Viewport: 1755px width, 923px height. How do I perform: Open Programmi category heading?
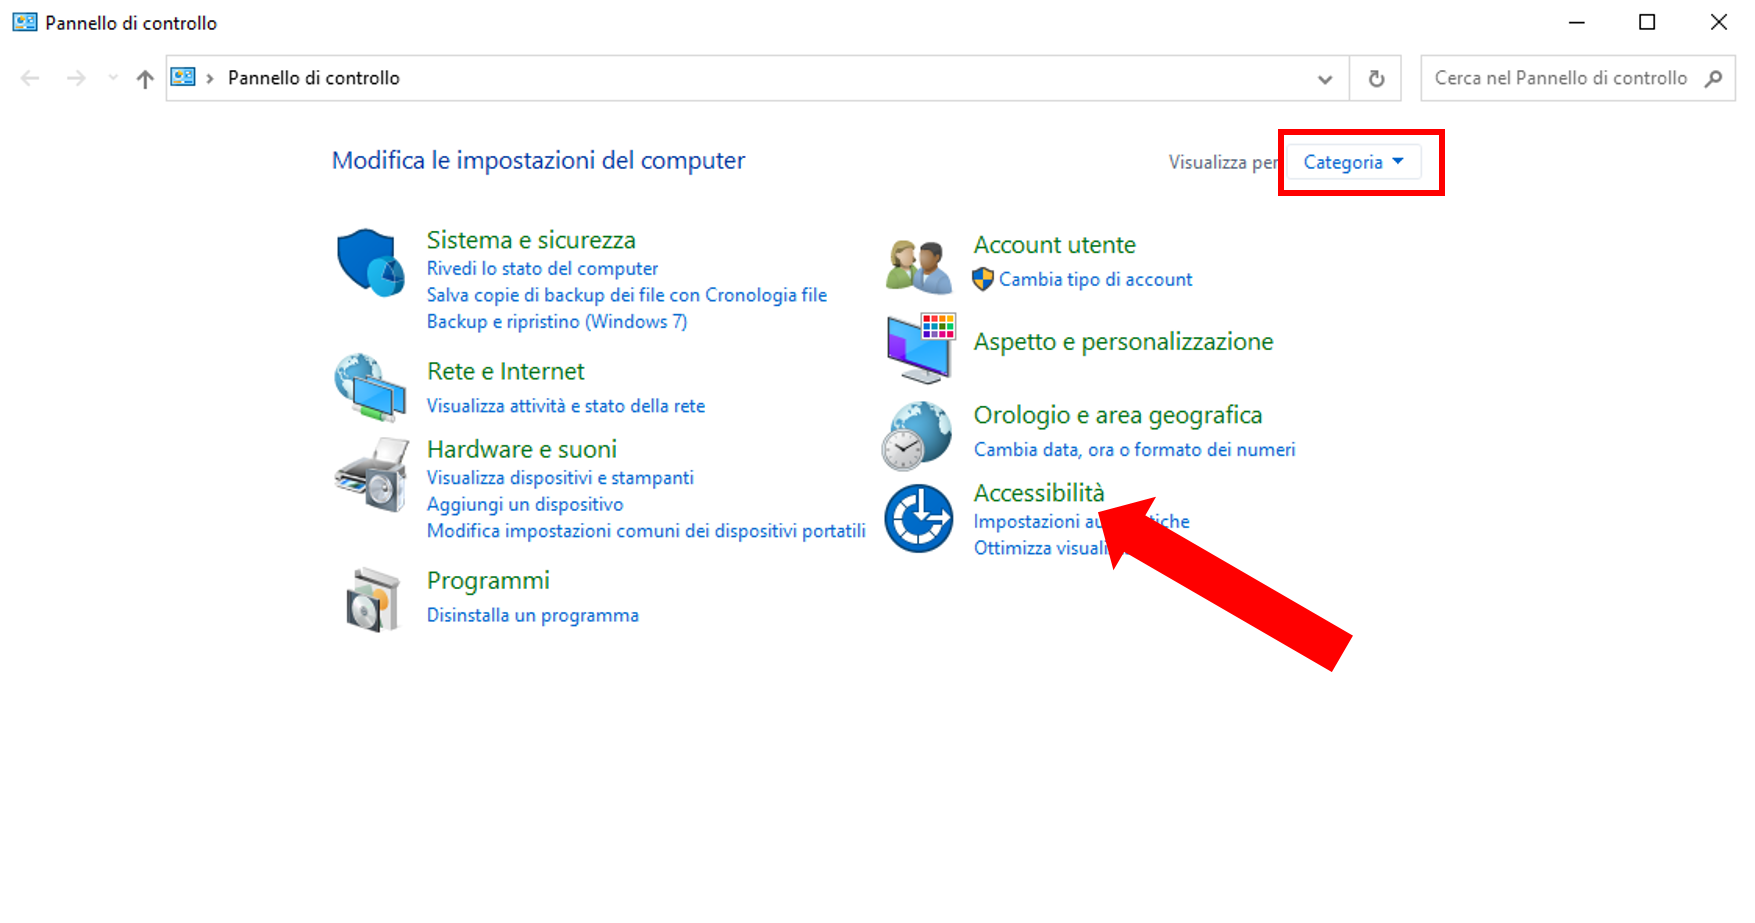(x=488, y=581)
